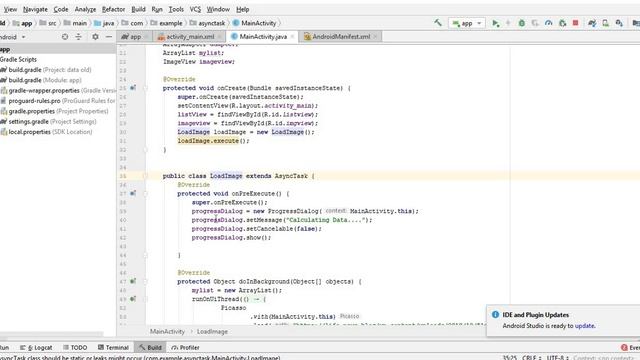Click gutter icon beside runOnUiThread line
This screenshot has width=640, height=360.
click(133, 299)
